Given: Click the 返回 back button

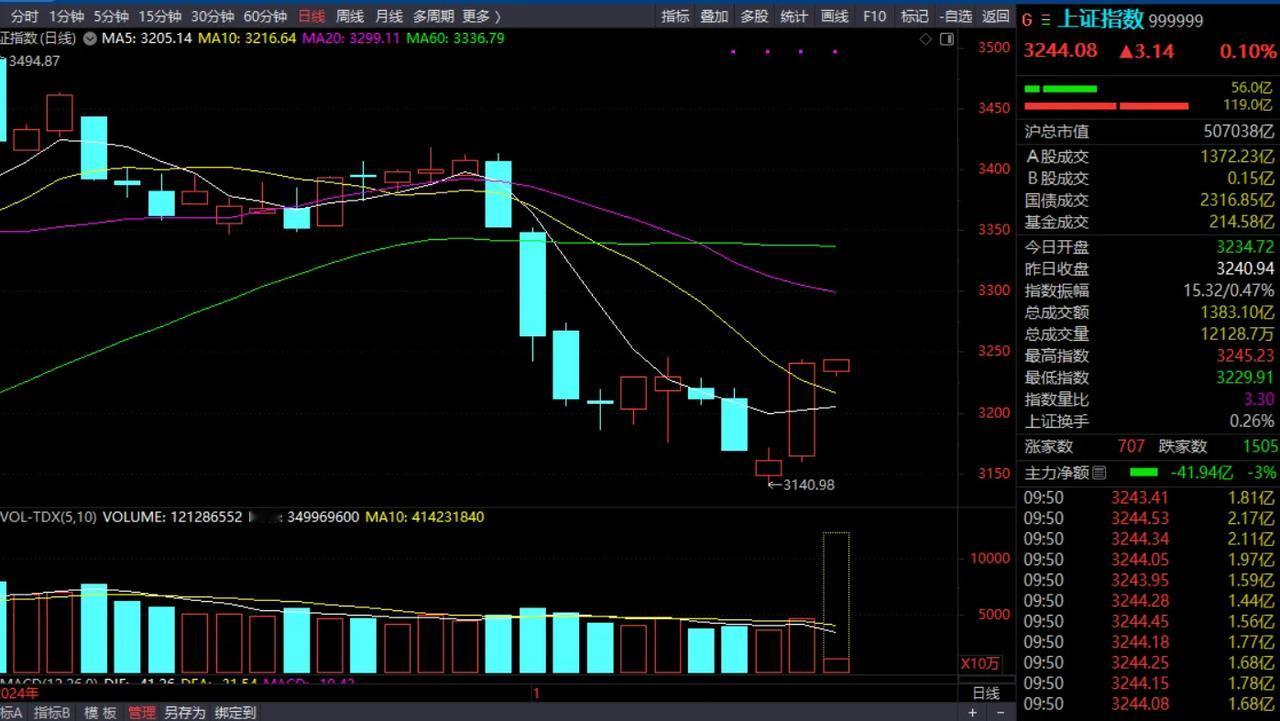Looking at the screenshot, I should click(995, 16).
